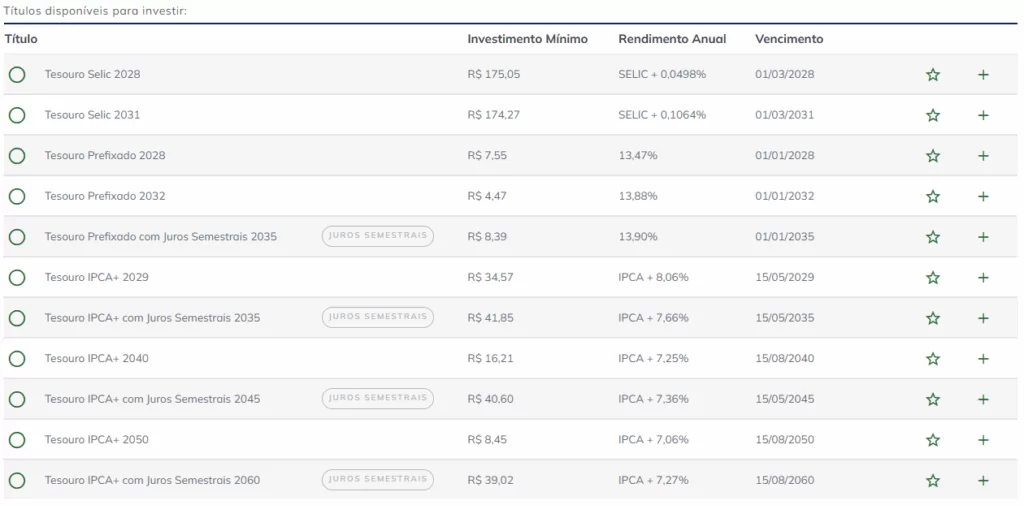Add Tesouro Selic 2031 using plus icon
Viewport: 1024px width, 505px height.
coord(983,116)
